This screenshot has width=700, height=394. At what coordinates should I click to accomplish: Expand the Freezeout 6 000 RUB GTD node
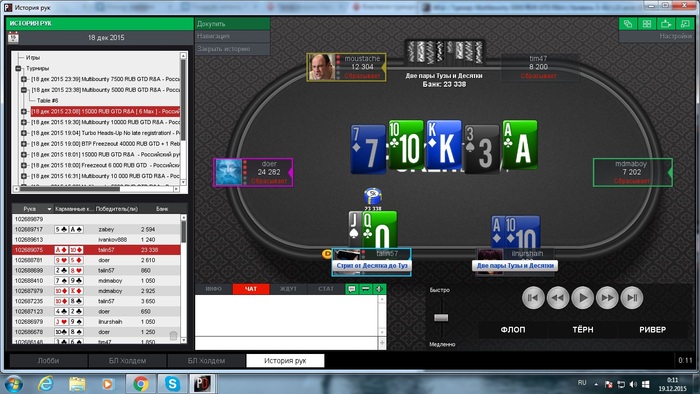pyautogui.click(x=24, y=166)
